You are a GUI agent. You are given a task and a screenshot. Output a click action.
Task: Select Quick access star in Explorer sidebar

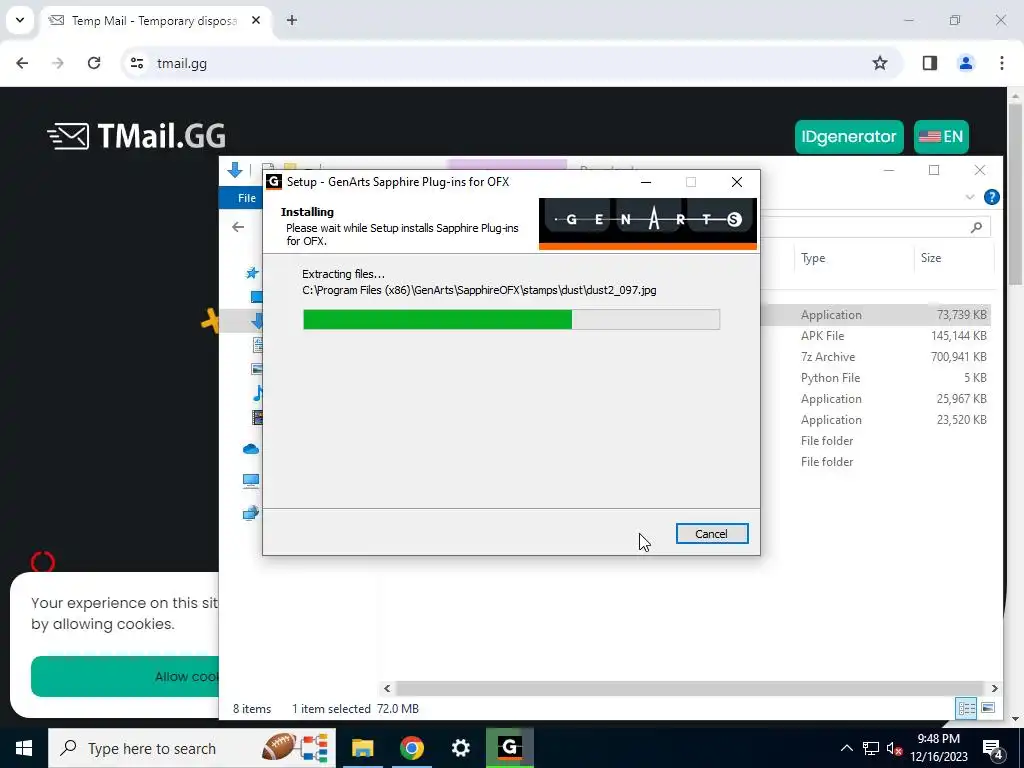[252, 273]
